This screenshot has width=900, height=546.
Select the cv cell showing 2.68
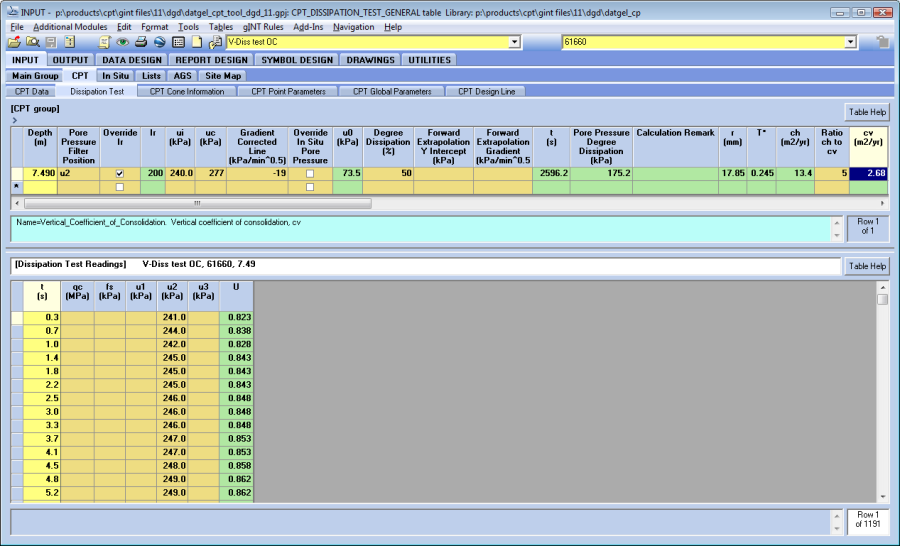pyautogui.click(x=869, y=173)
